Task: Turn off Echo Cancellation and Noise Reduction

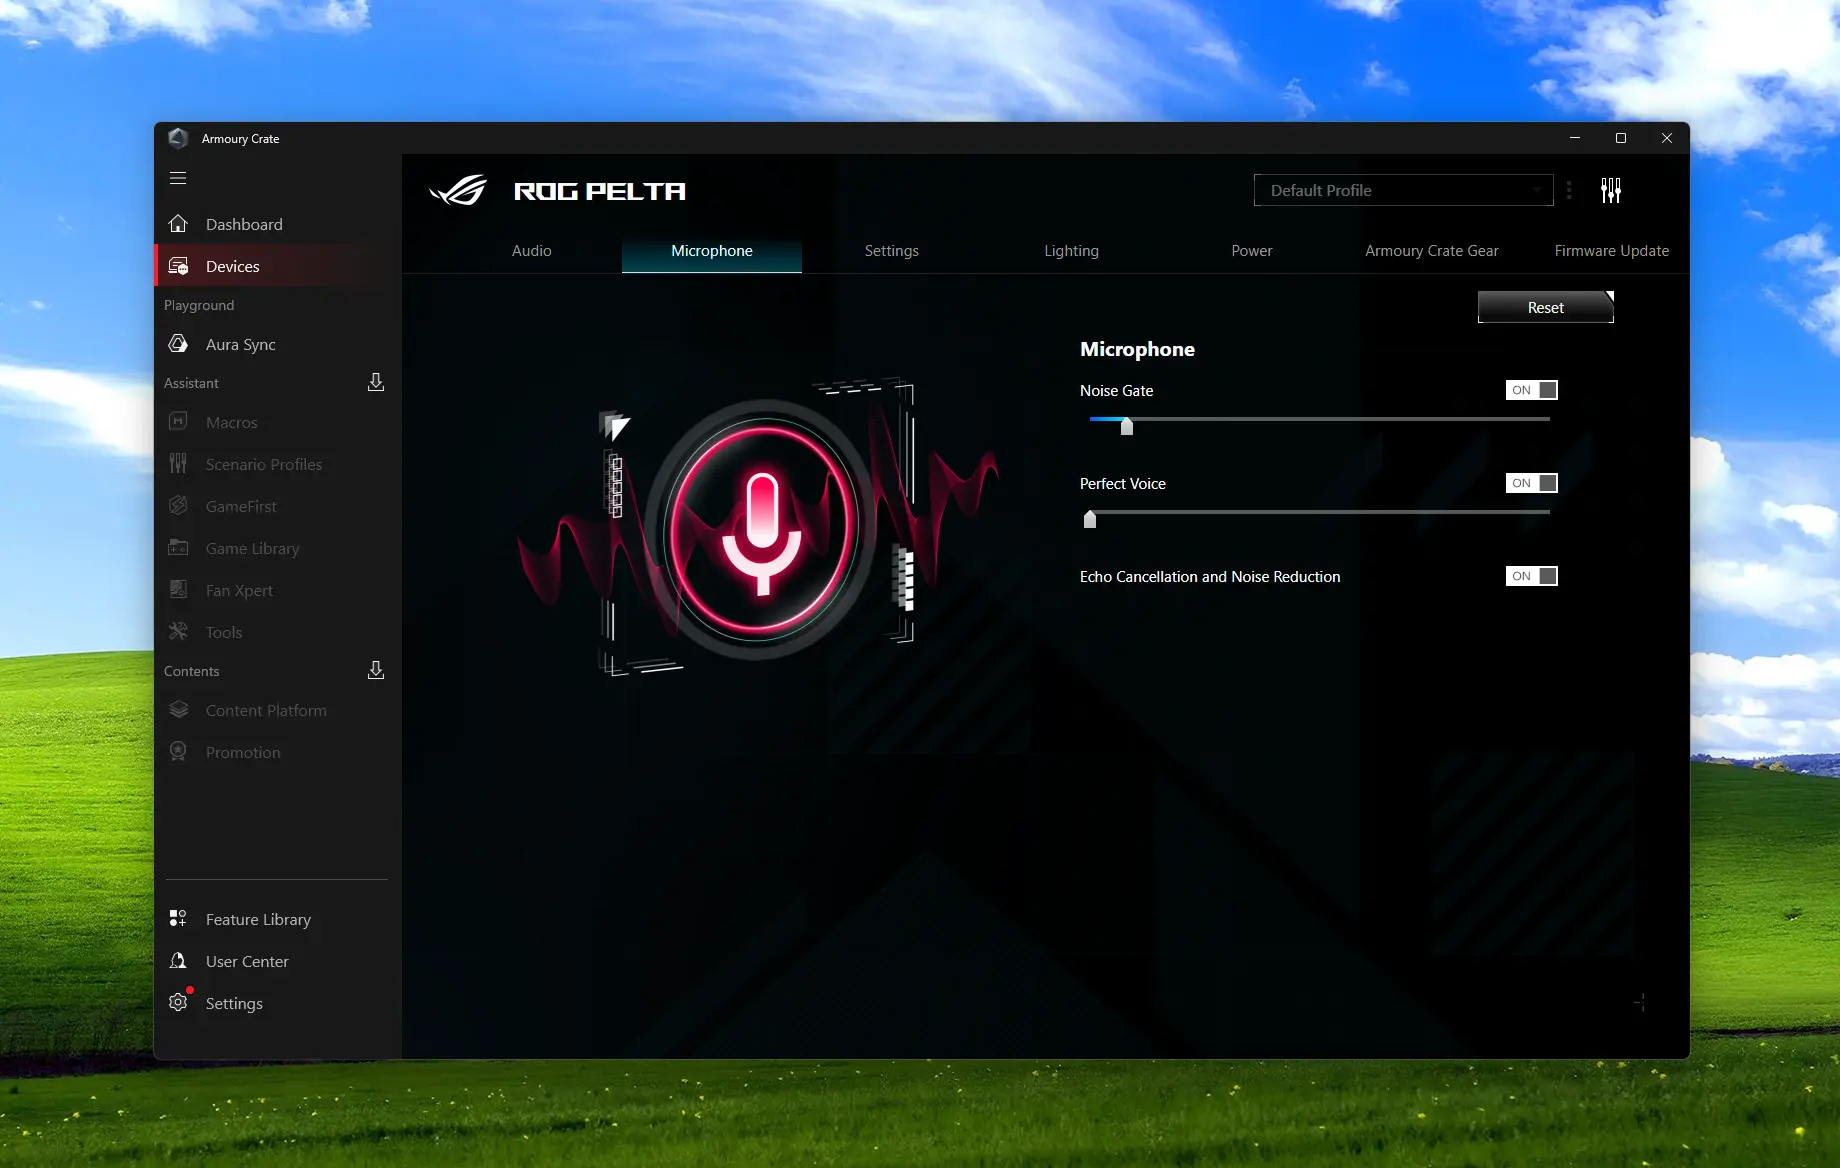Action: click(x=1531, y=576)
